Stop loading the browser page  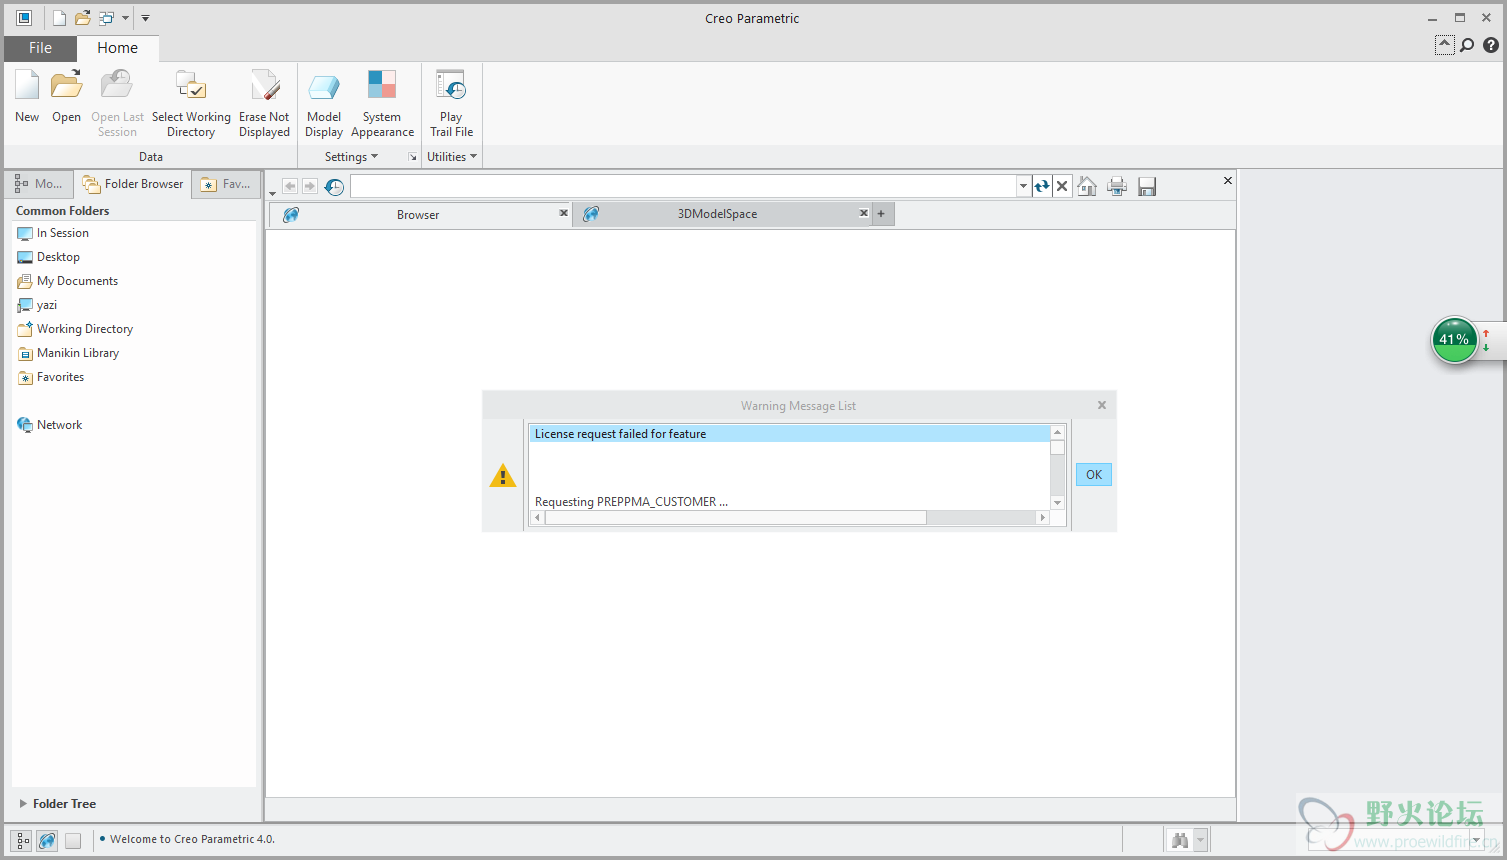pyautogui.click(x=1062, y=186)
